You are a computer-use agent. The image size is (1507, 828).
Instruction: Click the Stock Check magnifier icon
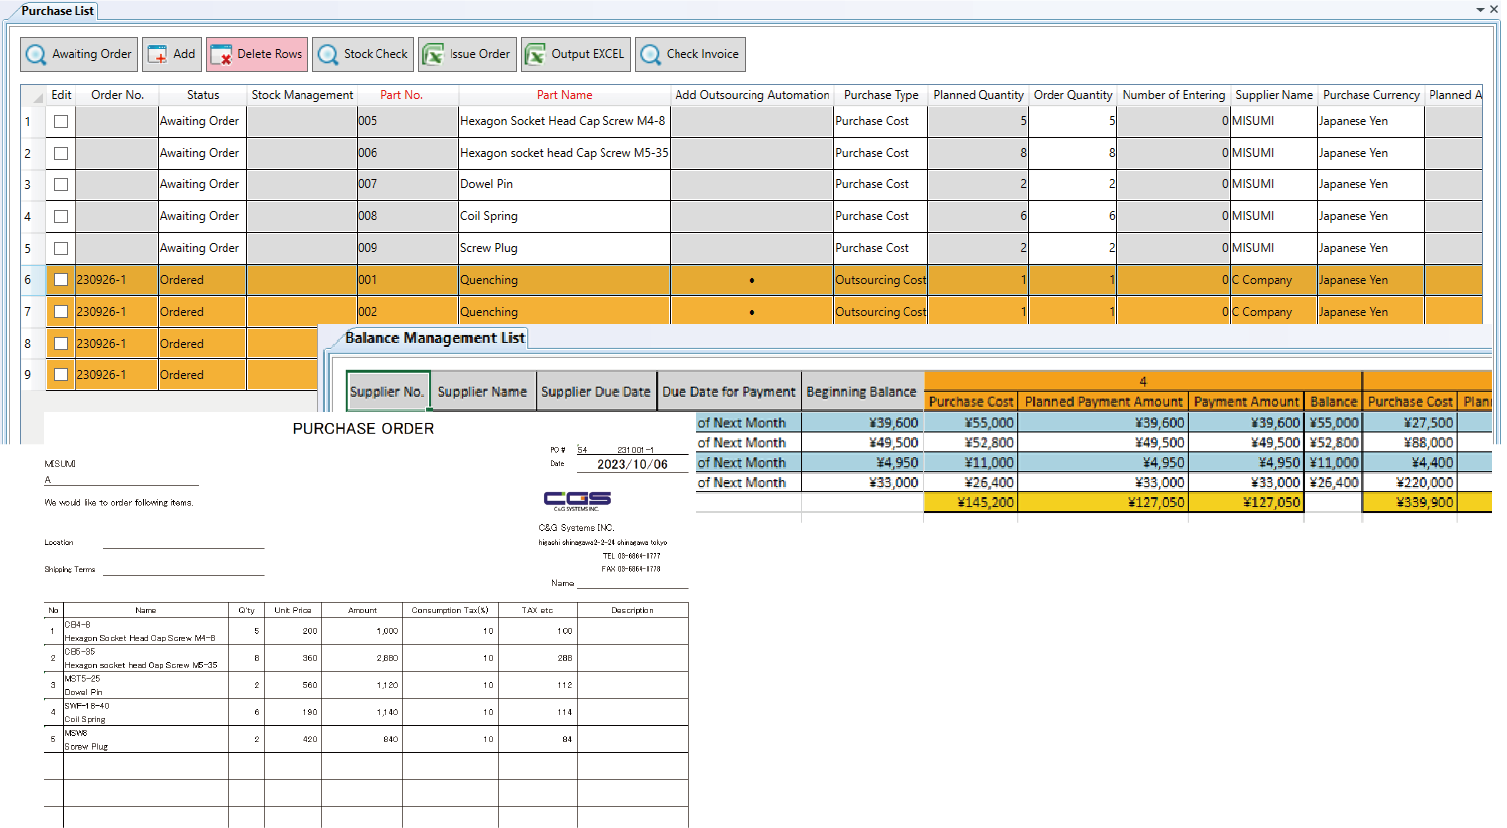[328, 55]
